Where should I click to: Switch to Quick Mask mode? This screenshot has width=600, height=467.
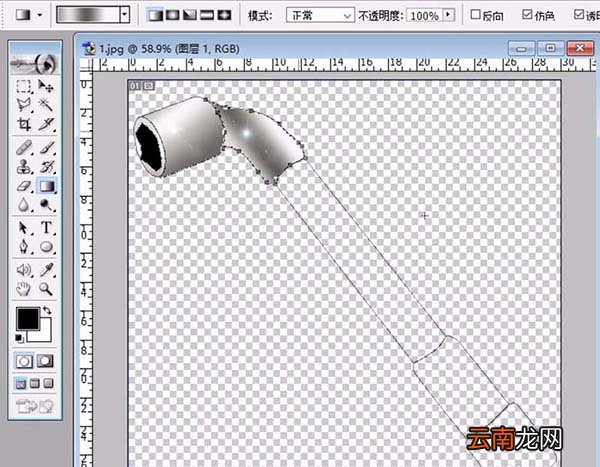pyautogui.click(x=45, y=361)
